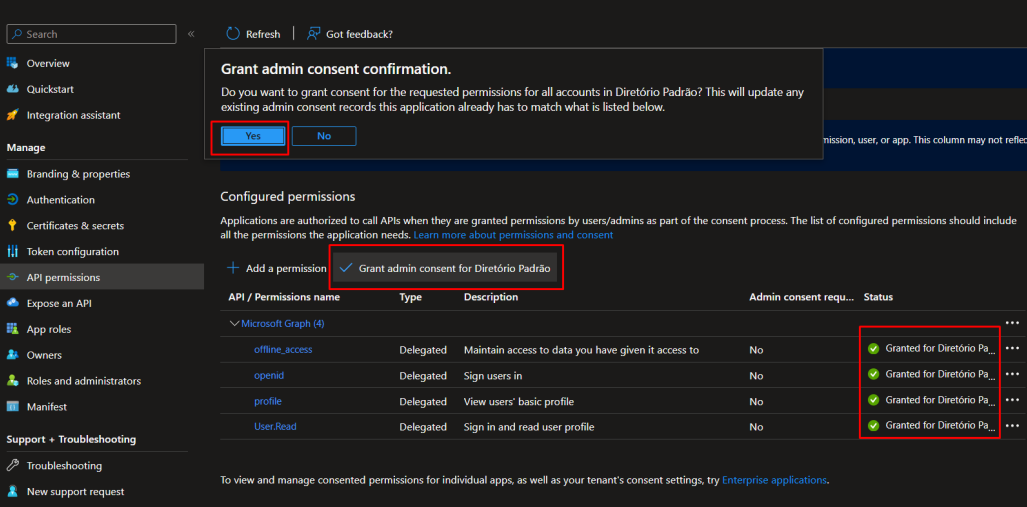1027x507 pixels.
Task: Open the Overview page
Action: pyautogui.click(x=48, y=64)
